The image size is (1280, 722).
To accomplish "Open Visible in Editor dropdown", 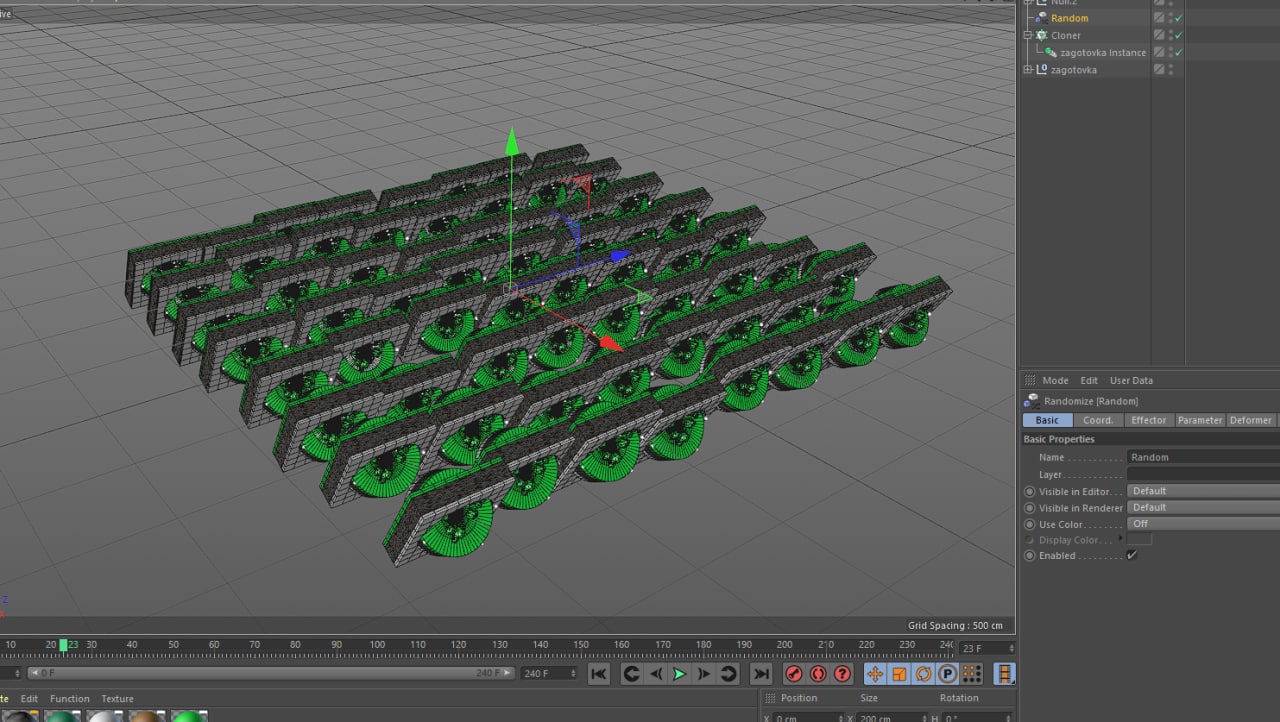I will pos(1203,491).
